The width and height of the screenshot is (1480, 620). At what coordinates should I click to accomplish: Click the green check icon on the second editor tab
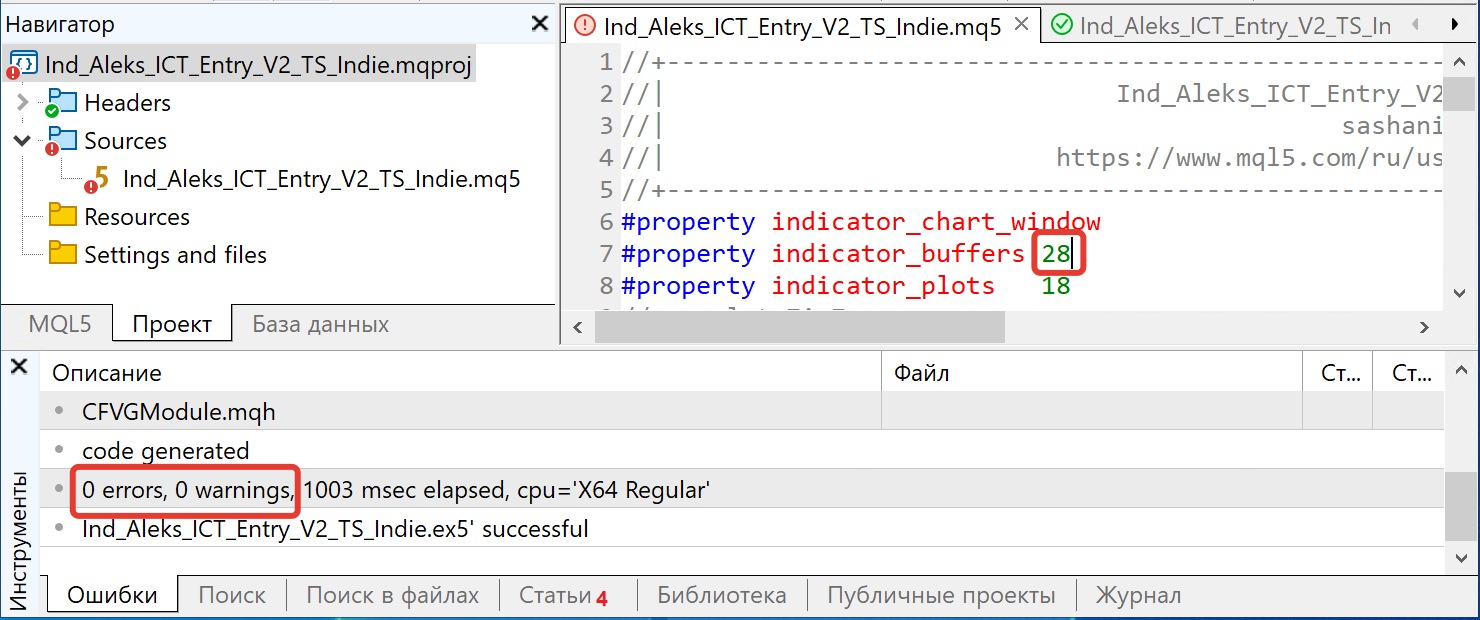pos(1063,26)
